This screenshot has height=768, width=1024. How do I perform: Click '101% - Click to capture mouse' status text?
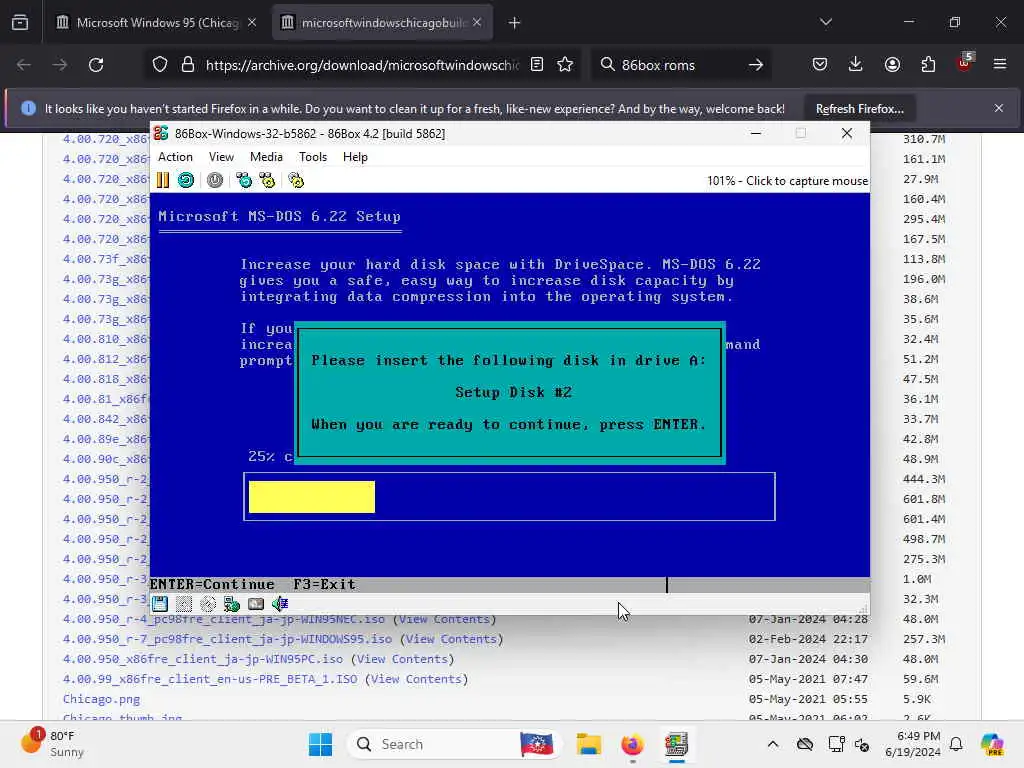coord(787,181)
